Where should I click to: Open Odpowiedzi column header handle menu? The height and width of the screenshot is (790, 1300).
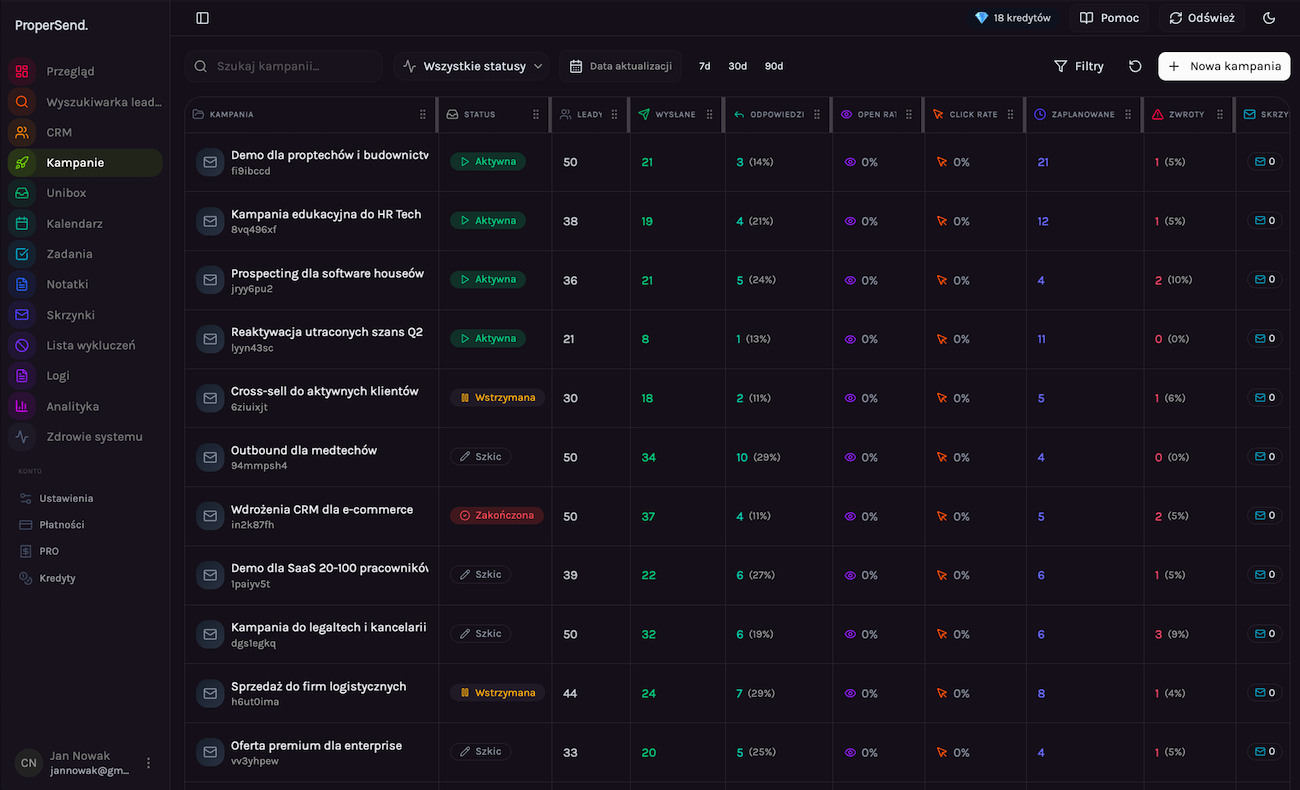817,115
